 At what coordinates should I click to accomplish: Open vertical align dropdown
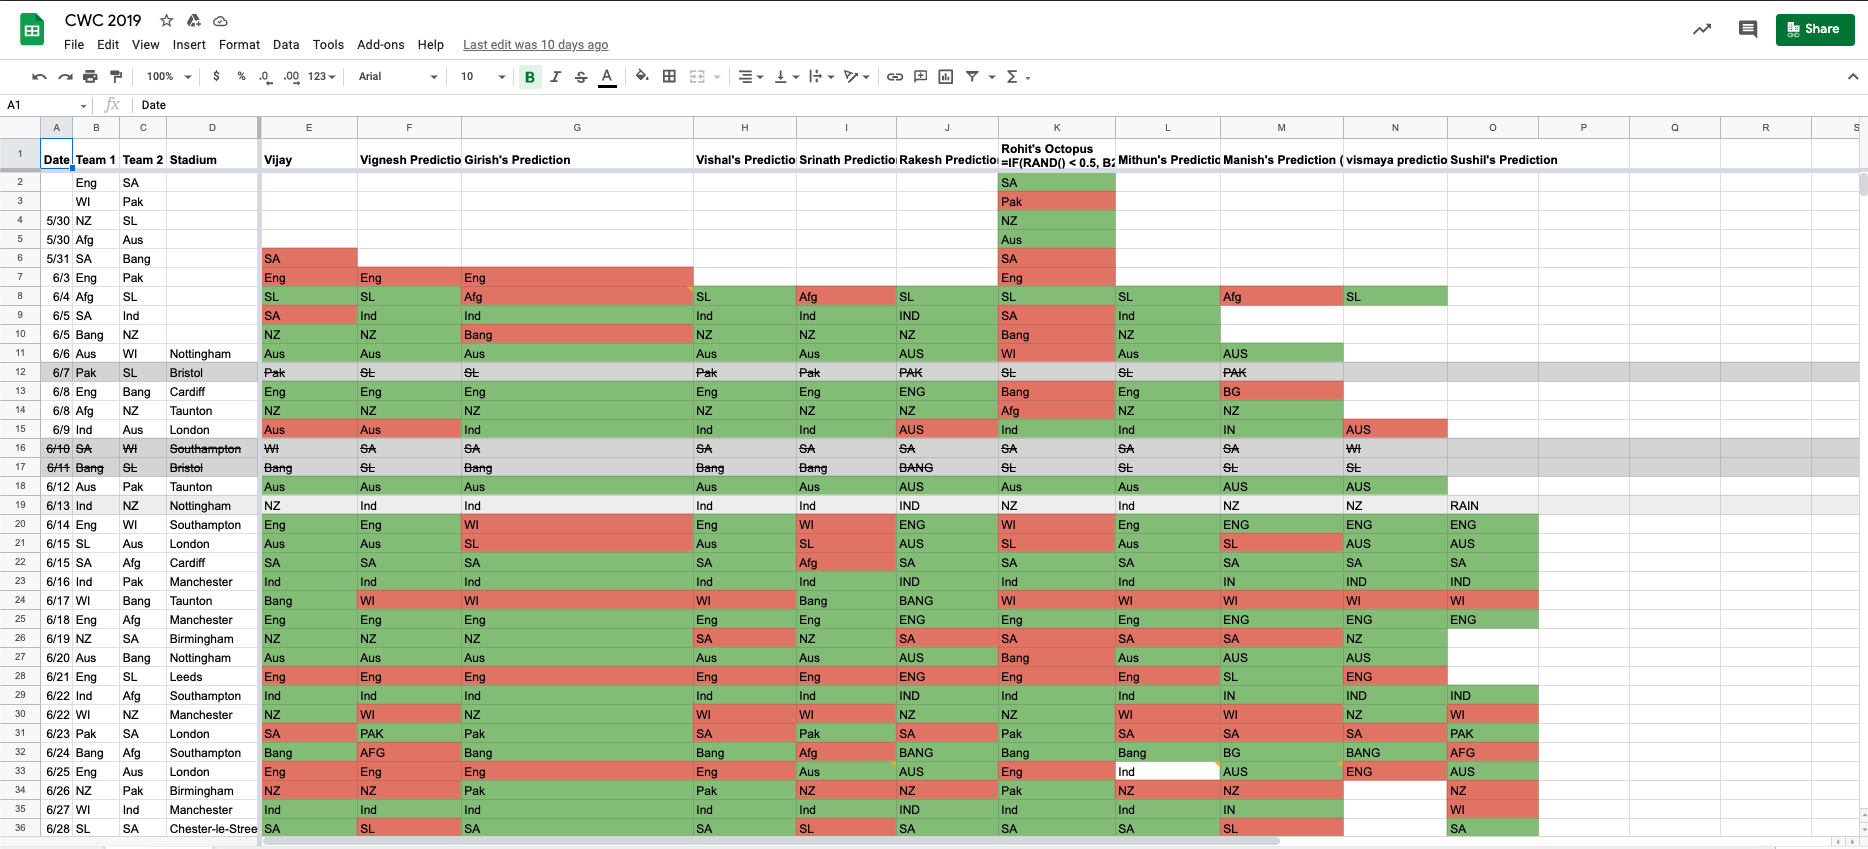[787, 77]
